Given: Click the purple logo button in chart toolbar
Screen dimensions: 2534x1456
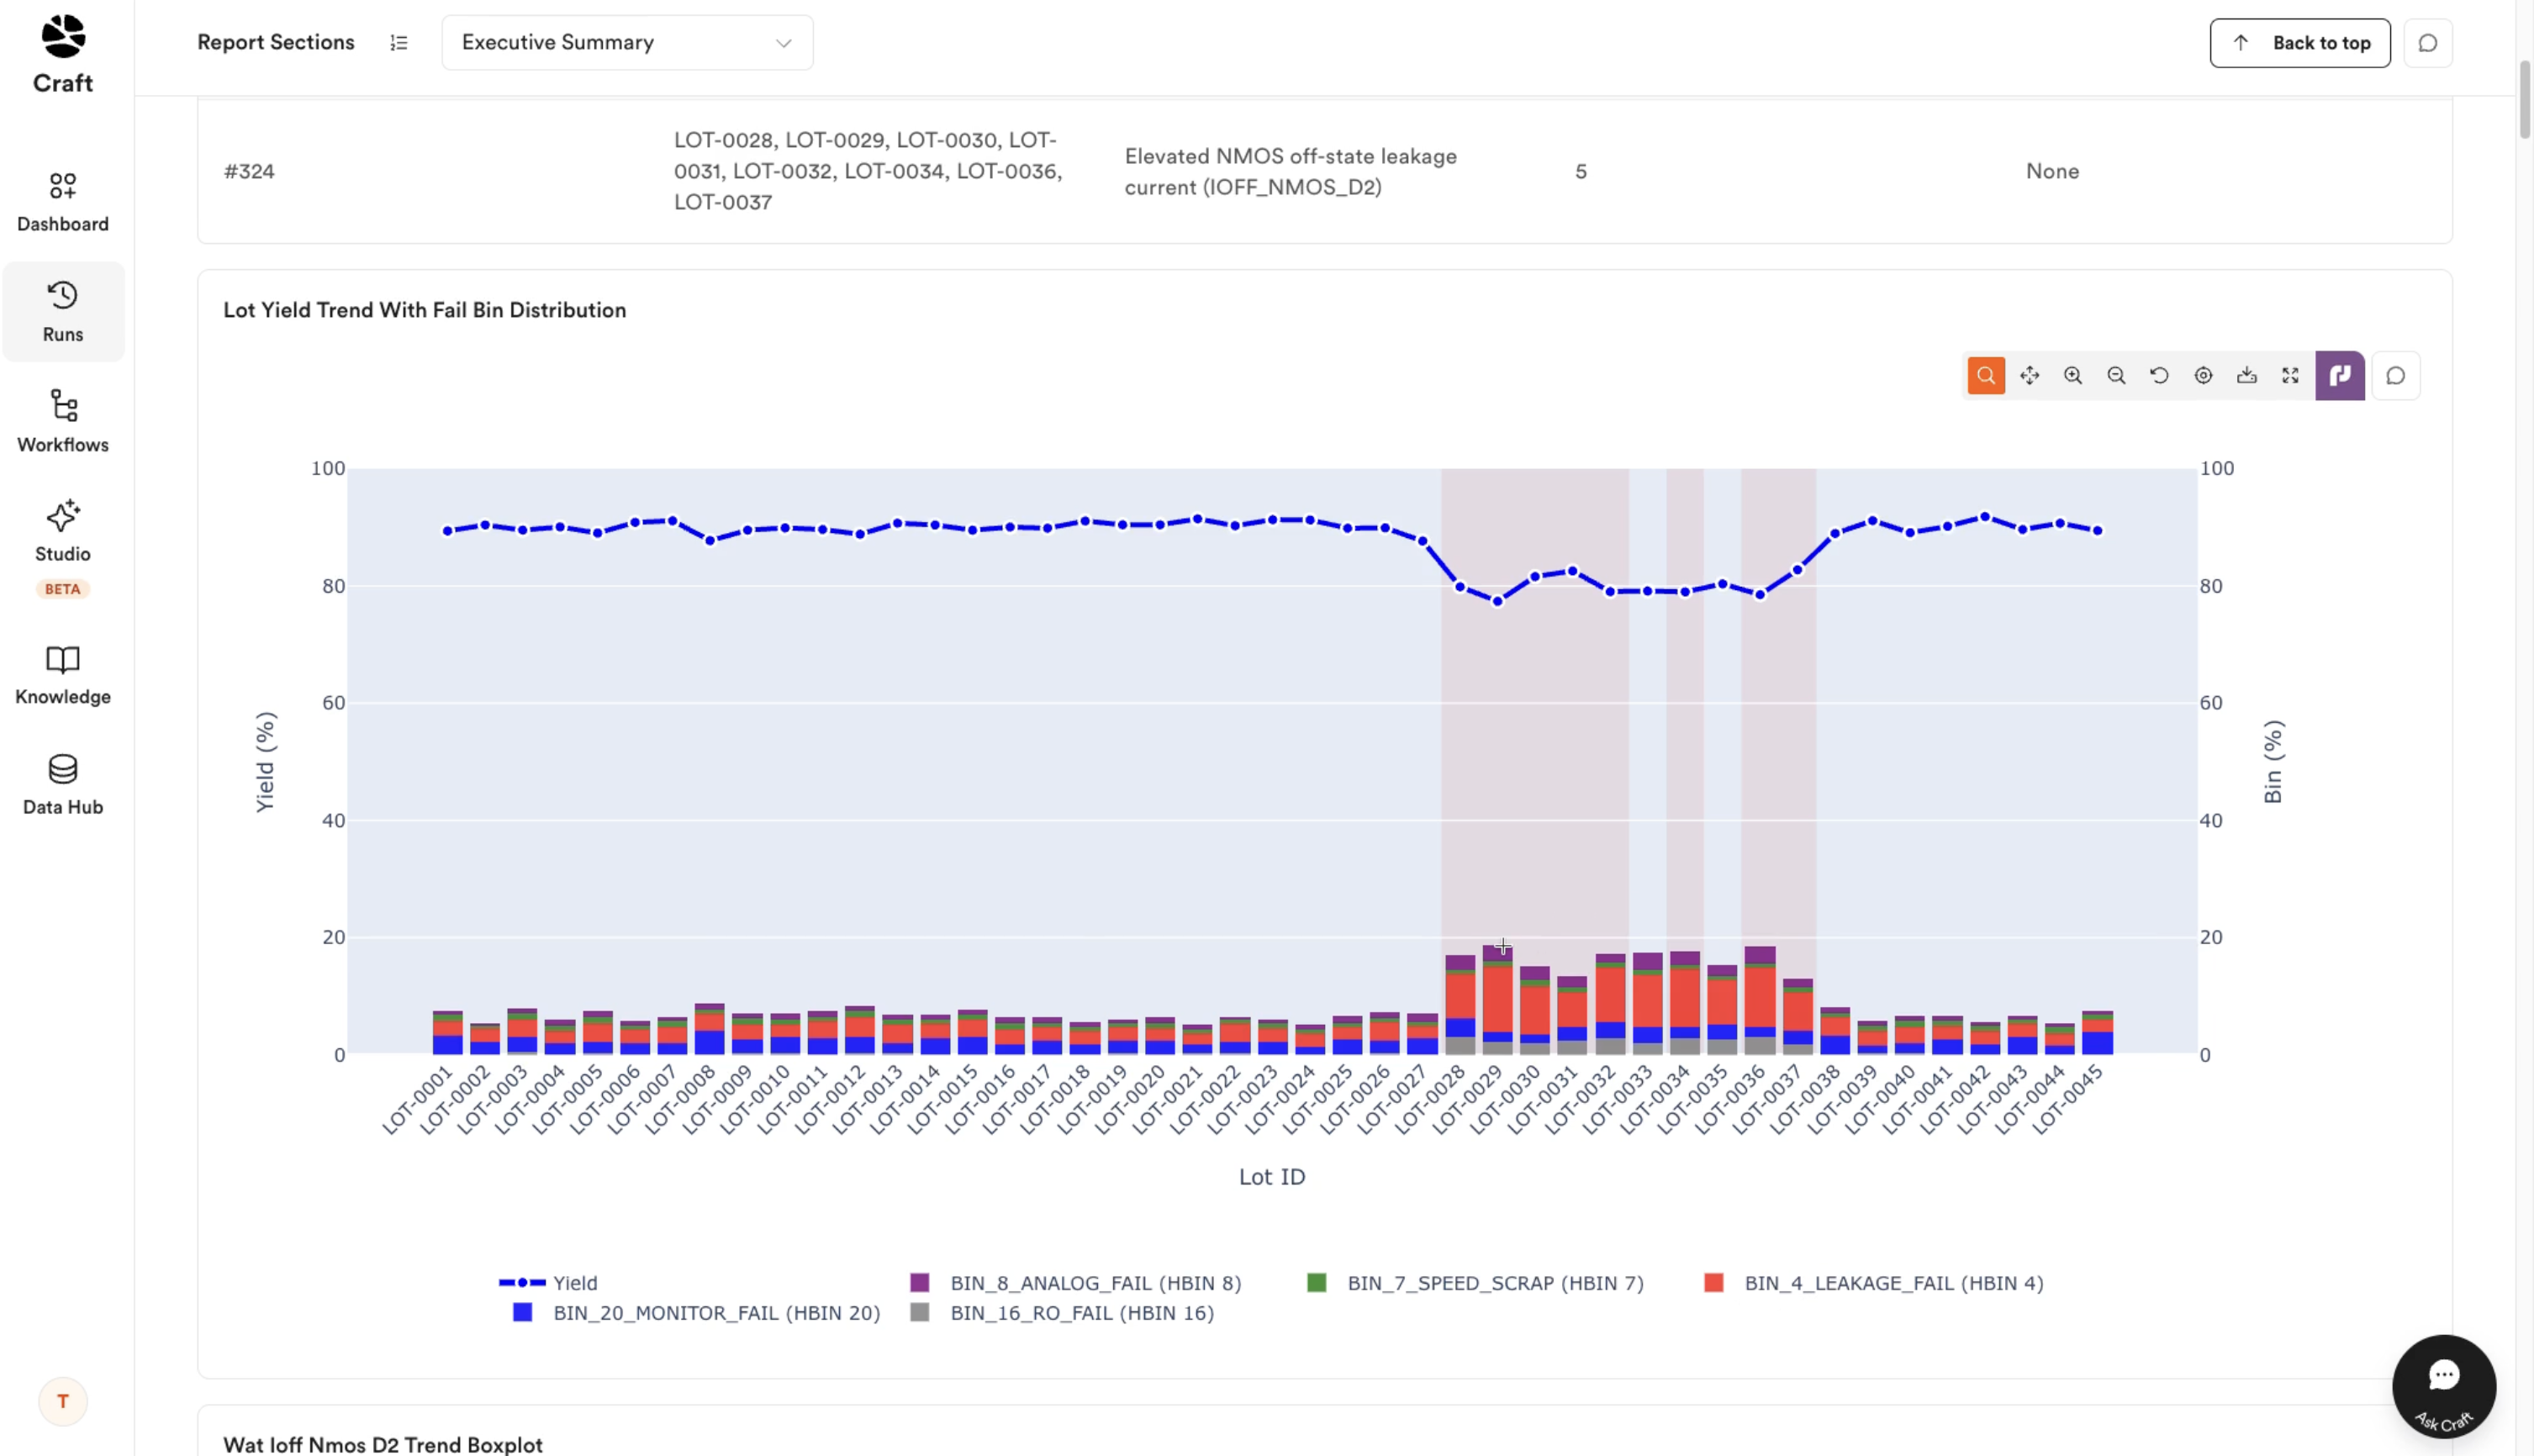Looking at the screenshot, I should click(x=2340, y=375).
